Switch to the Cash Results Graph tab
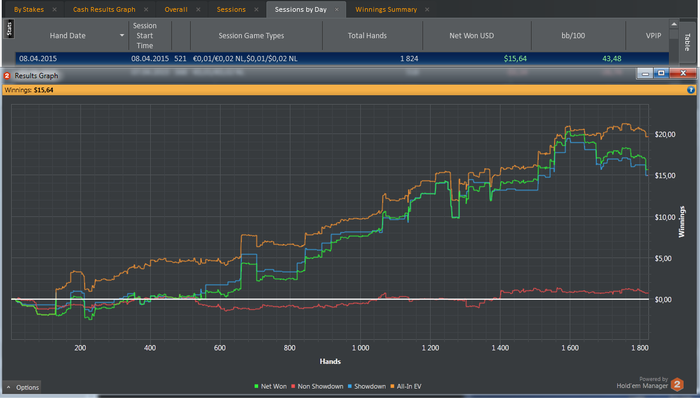 coord(104,9)
